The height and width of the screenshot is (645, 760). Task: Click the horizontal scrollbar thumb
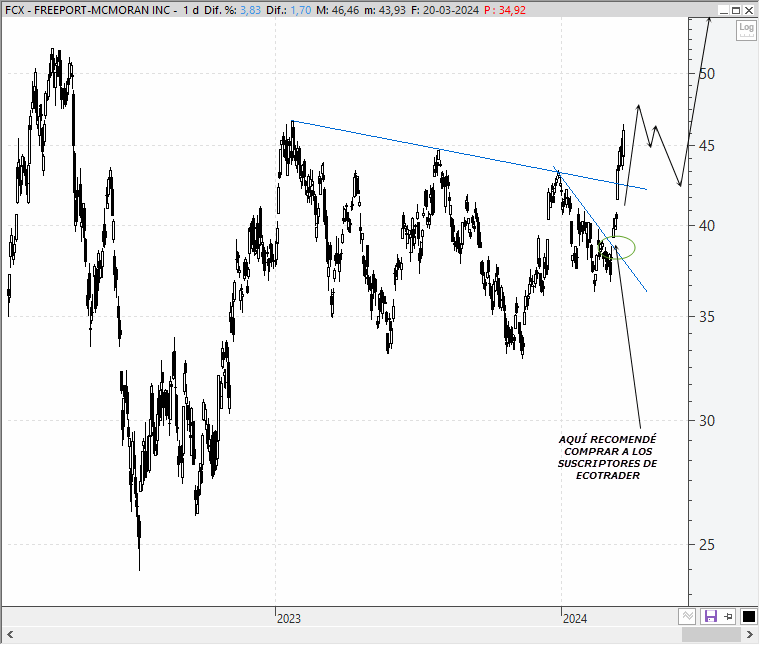click(x=711, y=634)
